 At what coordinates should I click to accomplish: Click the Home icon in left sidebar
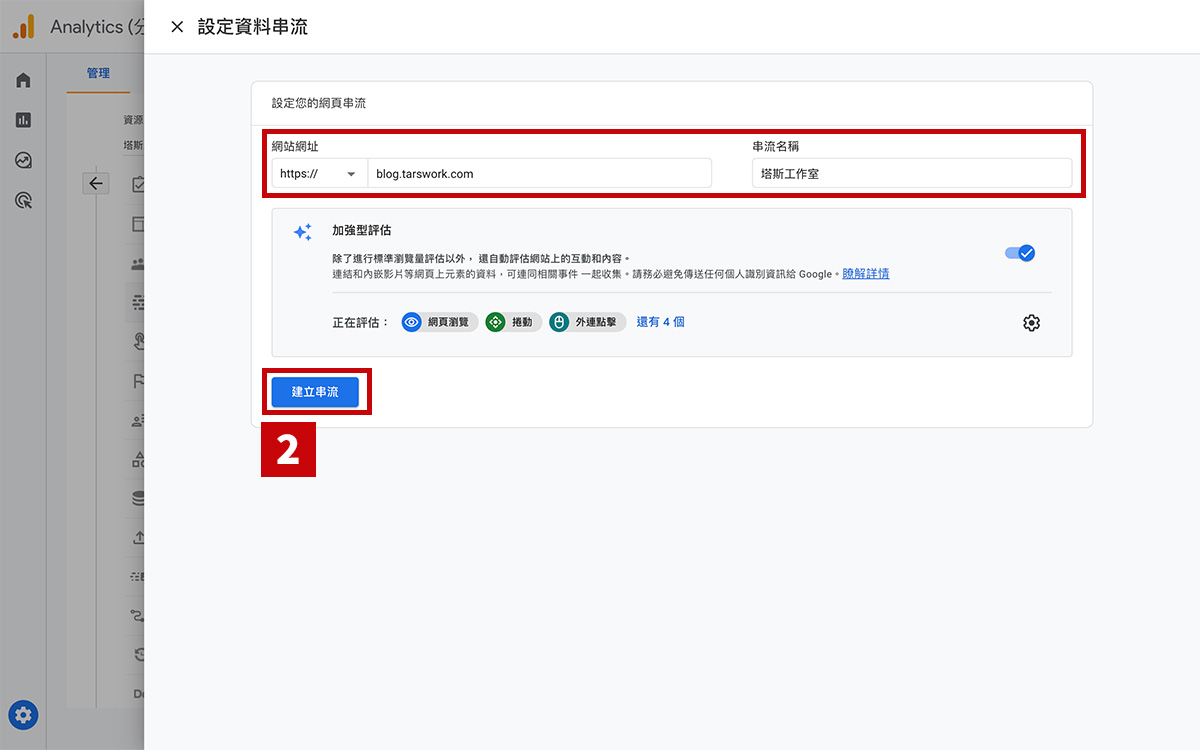(x=23, y=80)
